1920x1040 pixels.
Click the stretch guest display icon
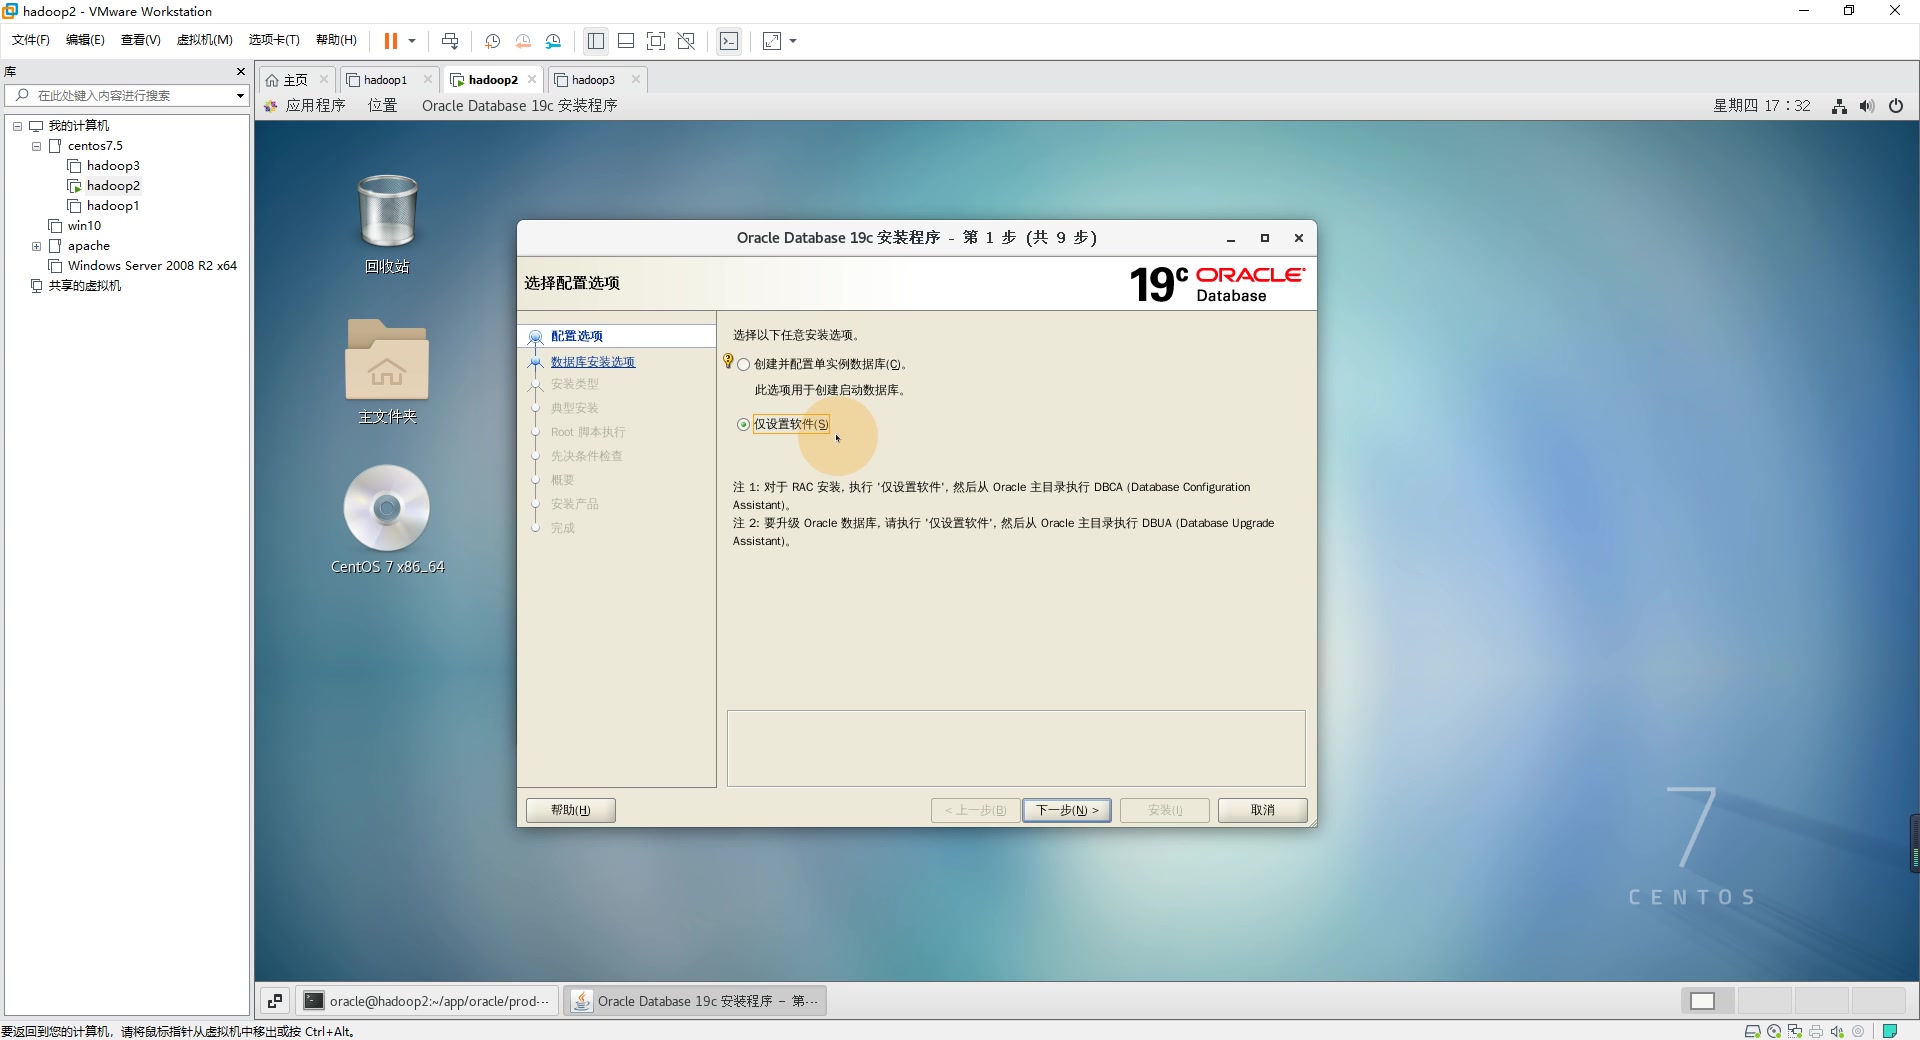(x=772, y=41)
